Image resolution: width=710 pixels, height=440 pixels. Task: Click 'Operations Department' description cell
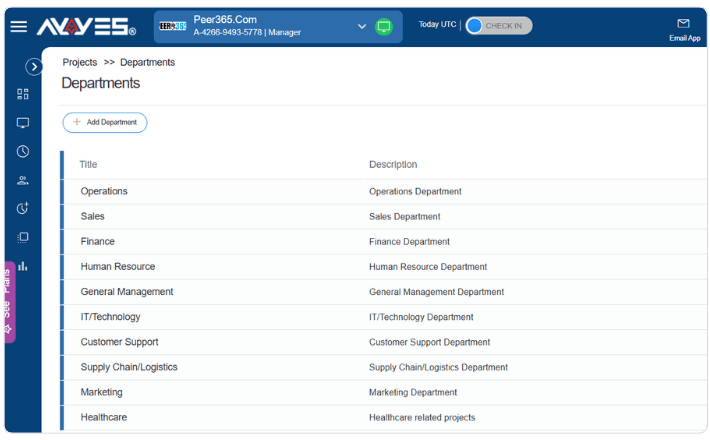(415, 191)
